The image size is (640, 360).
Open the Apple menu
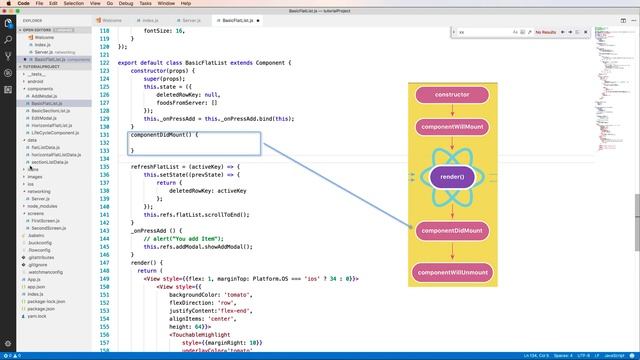point(8,3)
